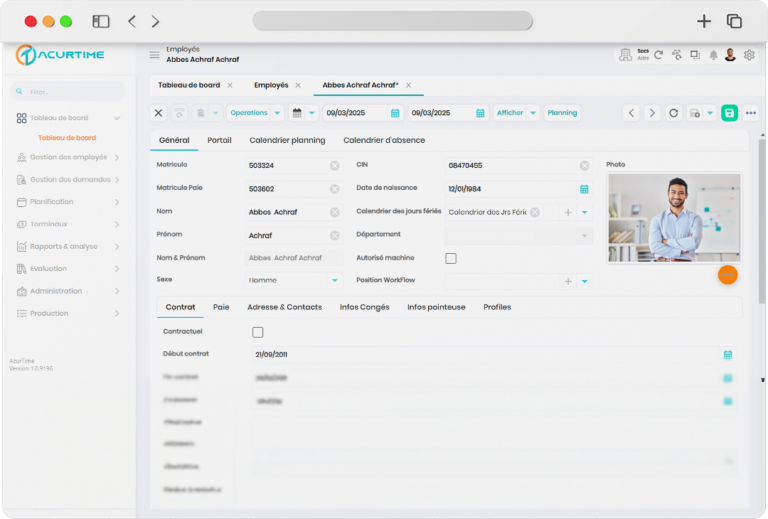Clear the Matricule field with X icon
The height and width of the screenshot is (519, 768).
coord(334,165)
